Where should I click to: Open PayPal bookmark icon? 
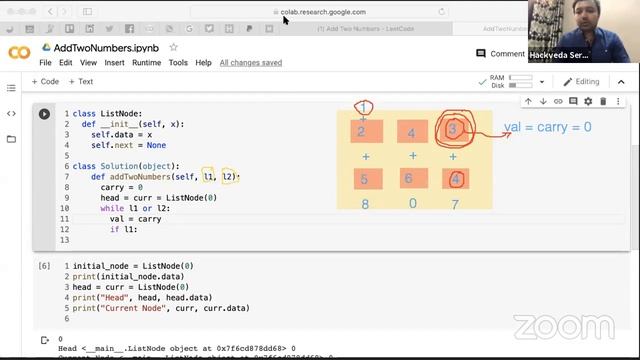pyautogui.click(x=249, y=29)
